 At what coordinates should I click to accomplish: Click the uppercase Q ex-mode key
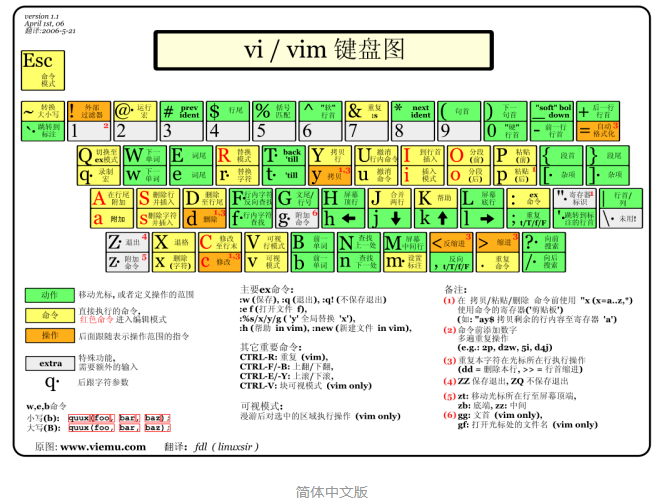(x=98, y=155)
